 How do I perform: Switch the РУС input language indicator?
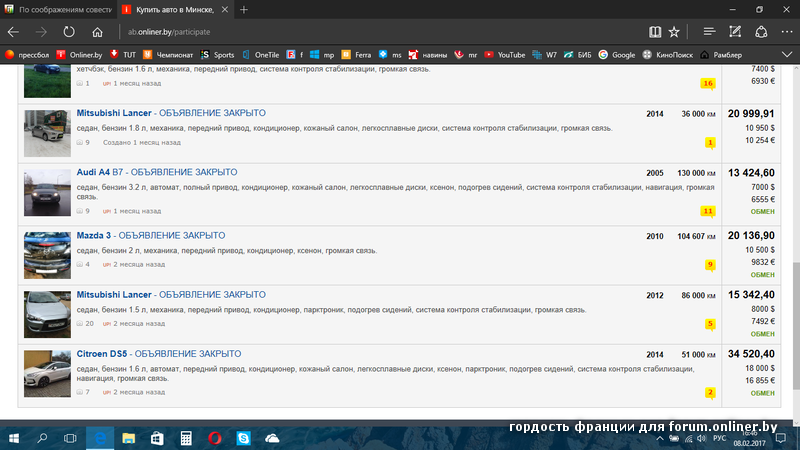[719, 439]
